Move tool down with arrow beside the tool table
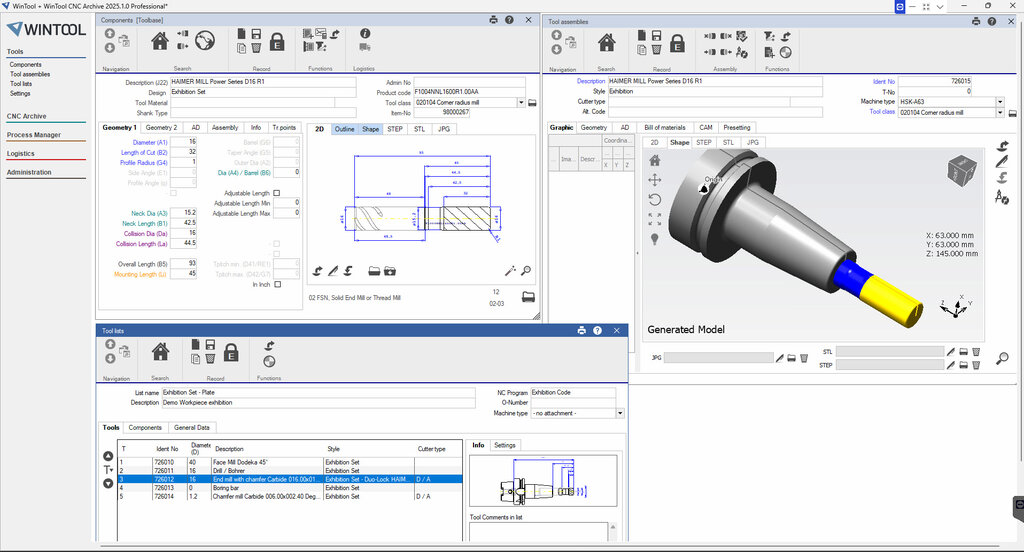 pos(108,483)
